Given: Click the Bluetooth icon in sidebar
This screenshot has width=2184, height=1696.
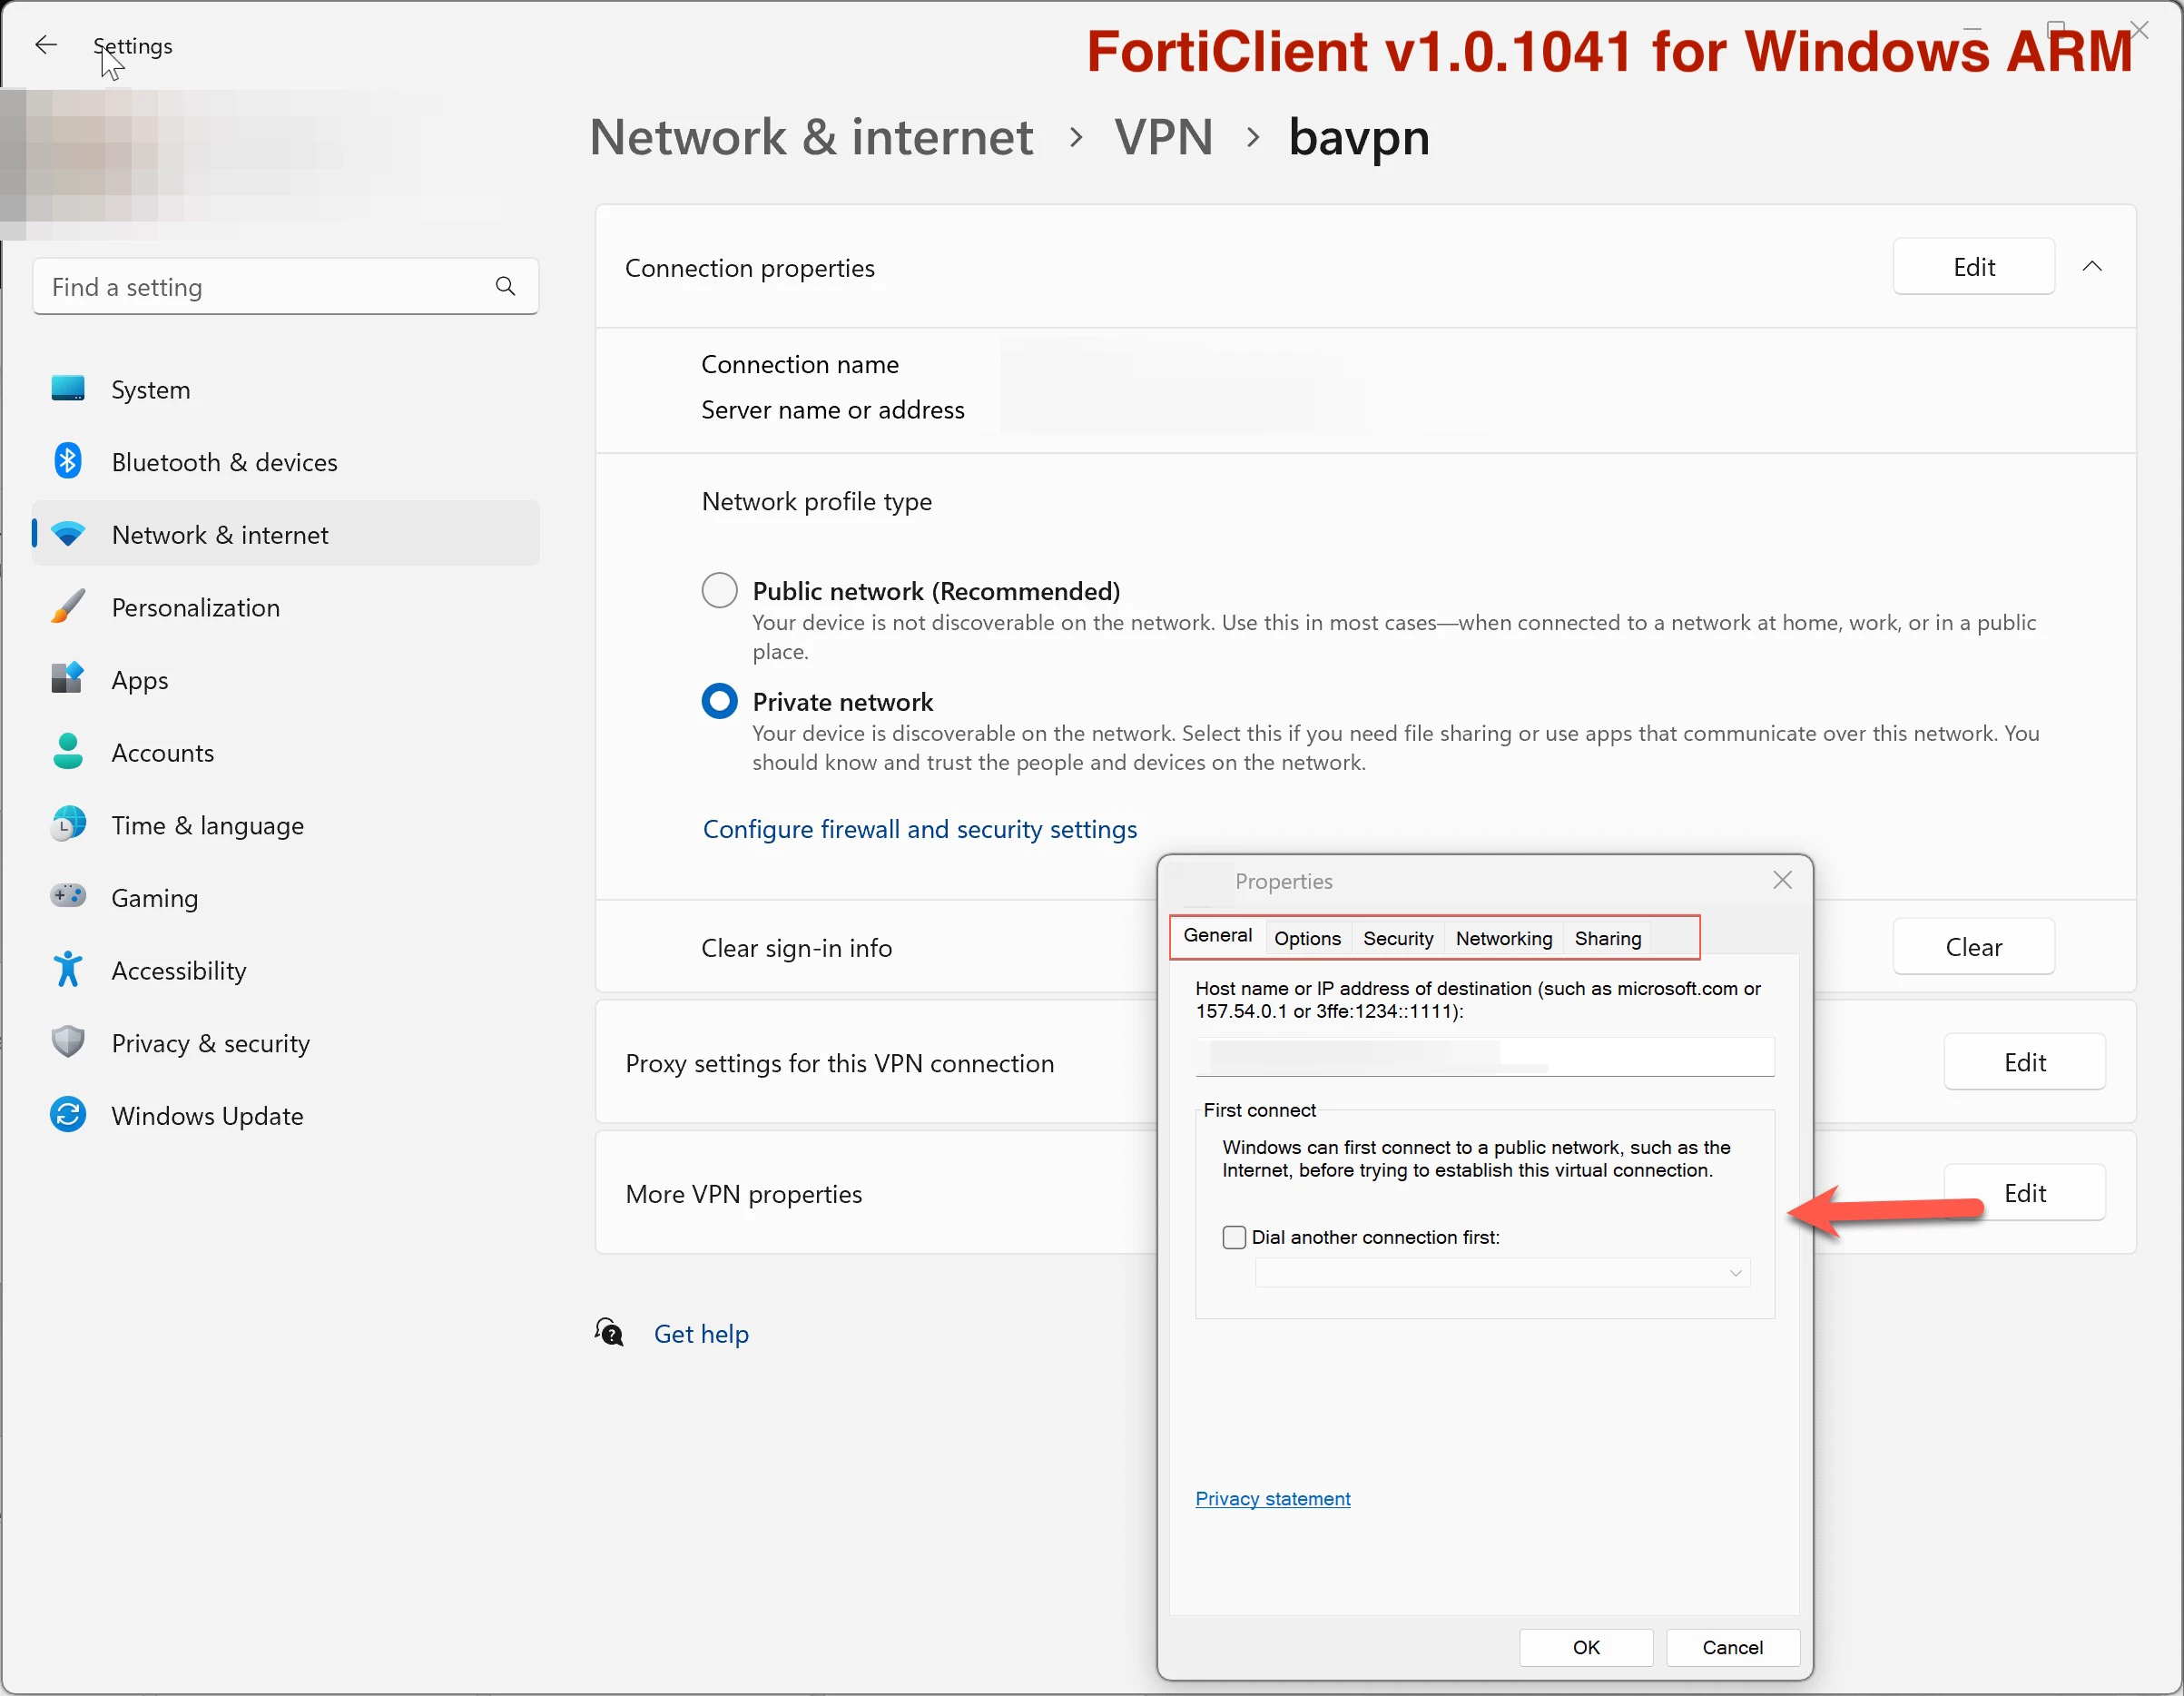Looking at the screenshot, I should pos(68,461).
